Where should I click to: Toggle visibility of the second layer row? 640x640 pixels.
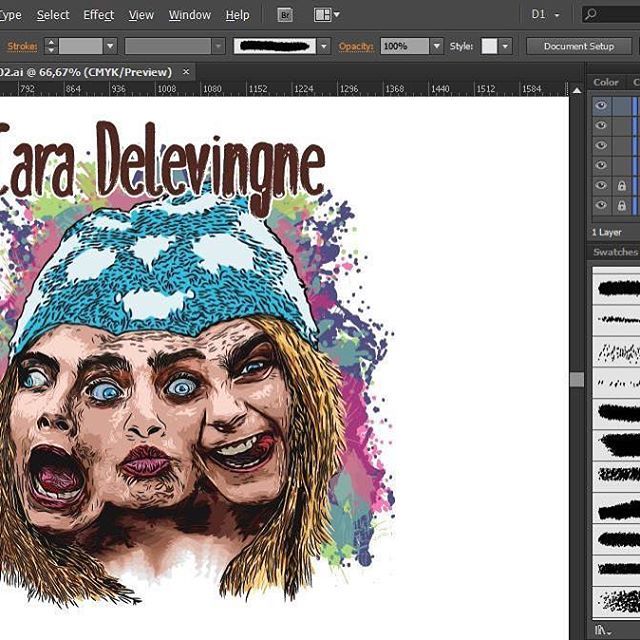click(x=601, y=125)
